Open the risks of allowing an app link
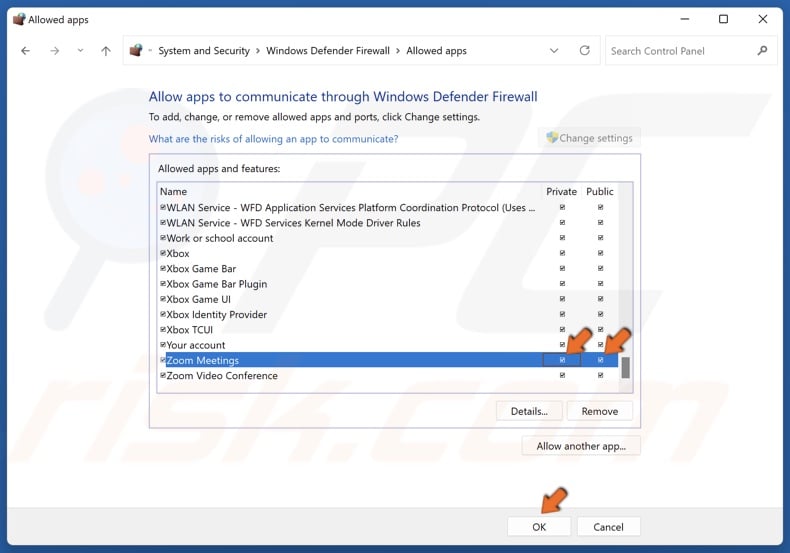The width and height of the screenshot is (790, 553). pyautogui.click(x=273, y=139)
